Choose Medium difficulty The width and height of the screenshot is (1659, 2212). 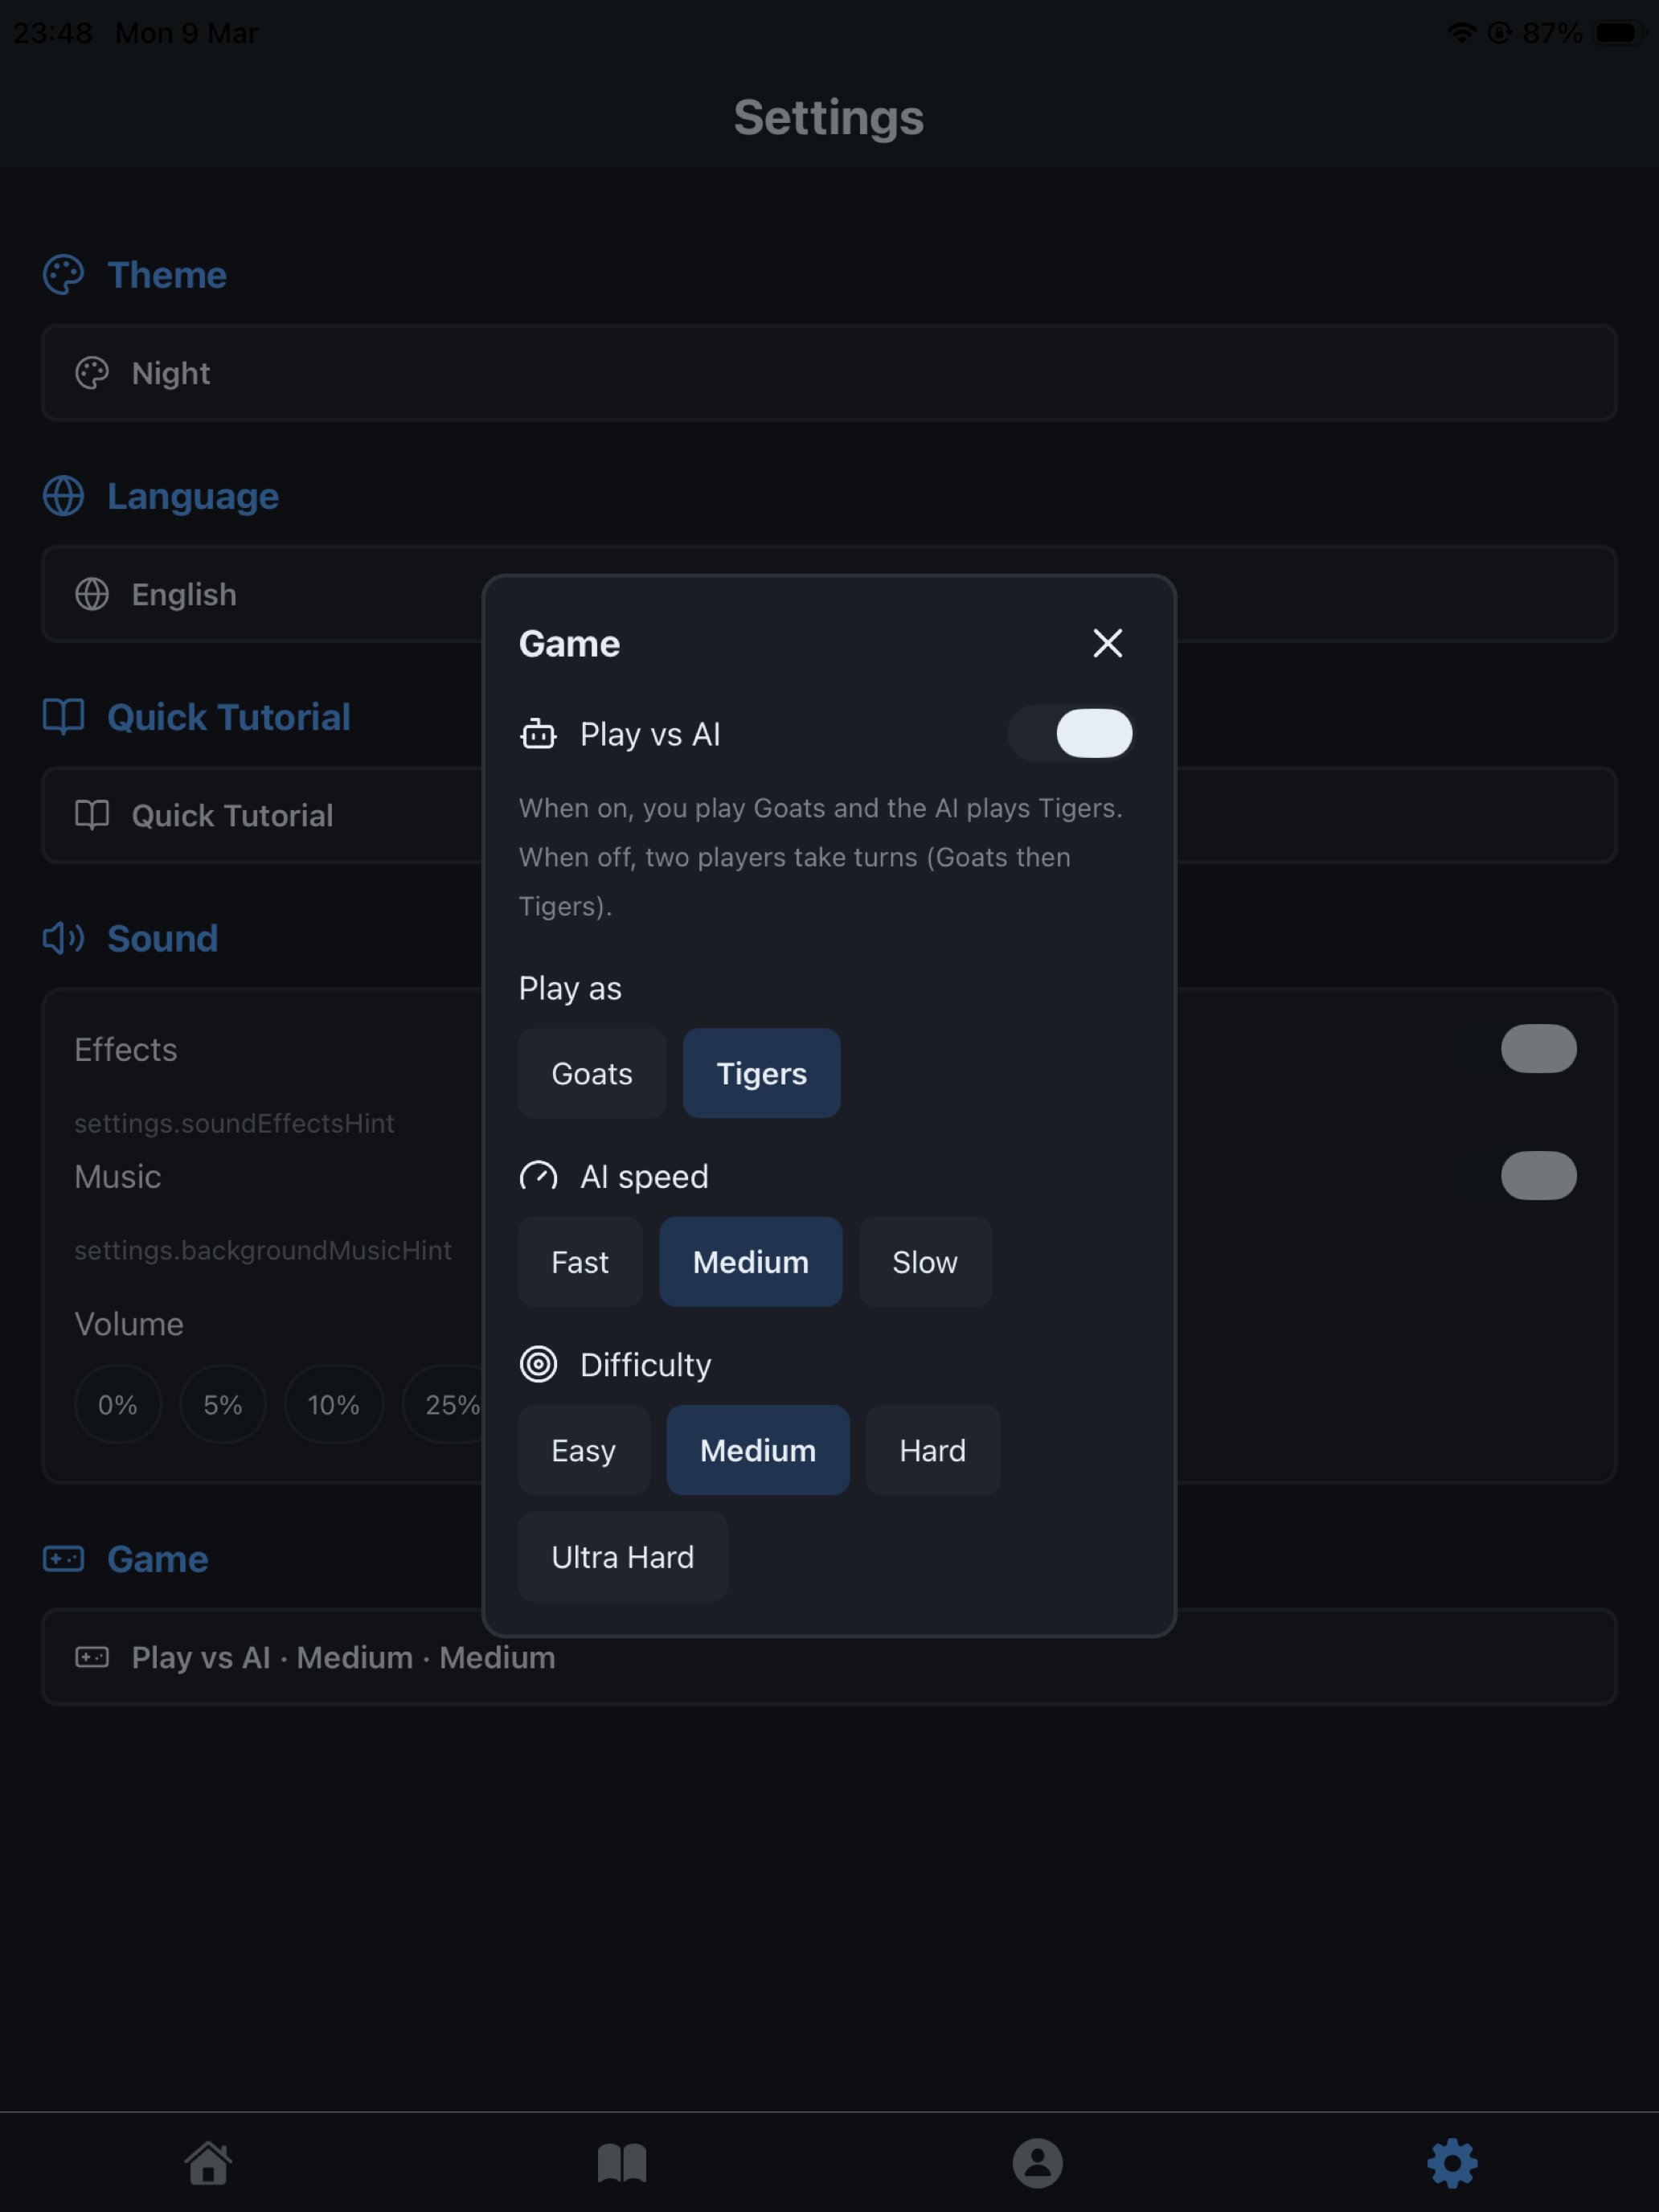(758, 1450)
